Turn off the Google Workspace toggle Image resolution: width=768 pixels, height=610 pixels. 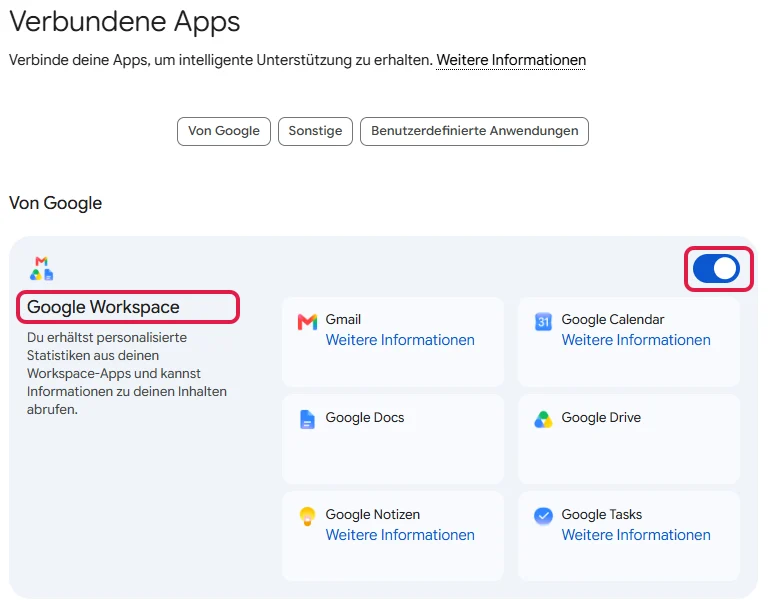(x=716, y=268)
